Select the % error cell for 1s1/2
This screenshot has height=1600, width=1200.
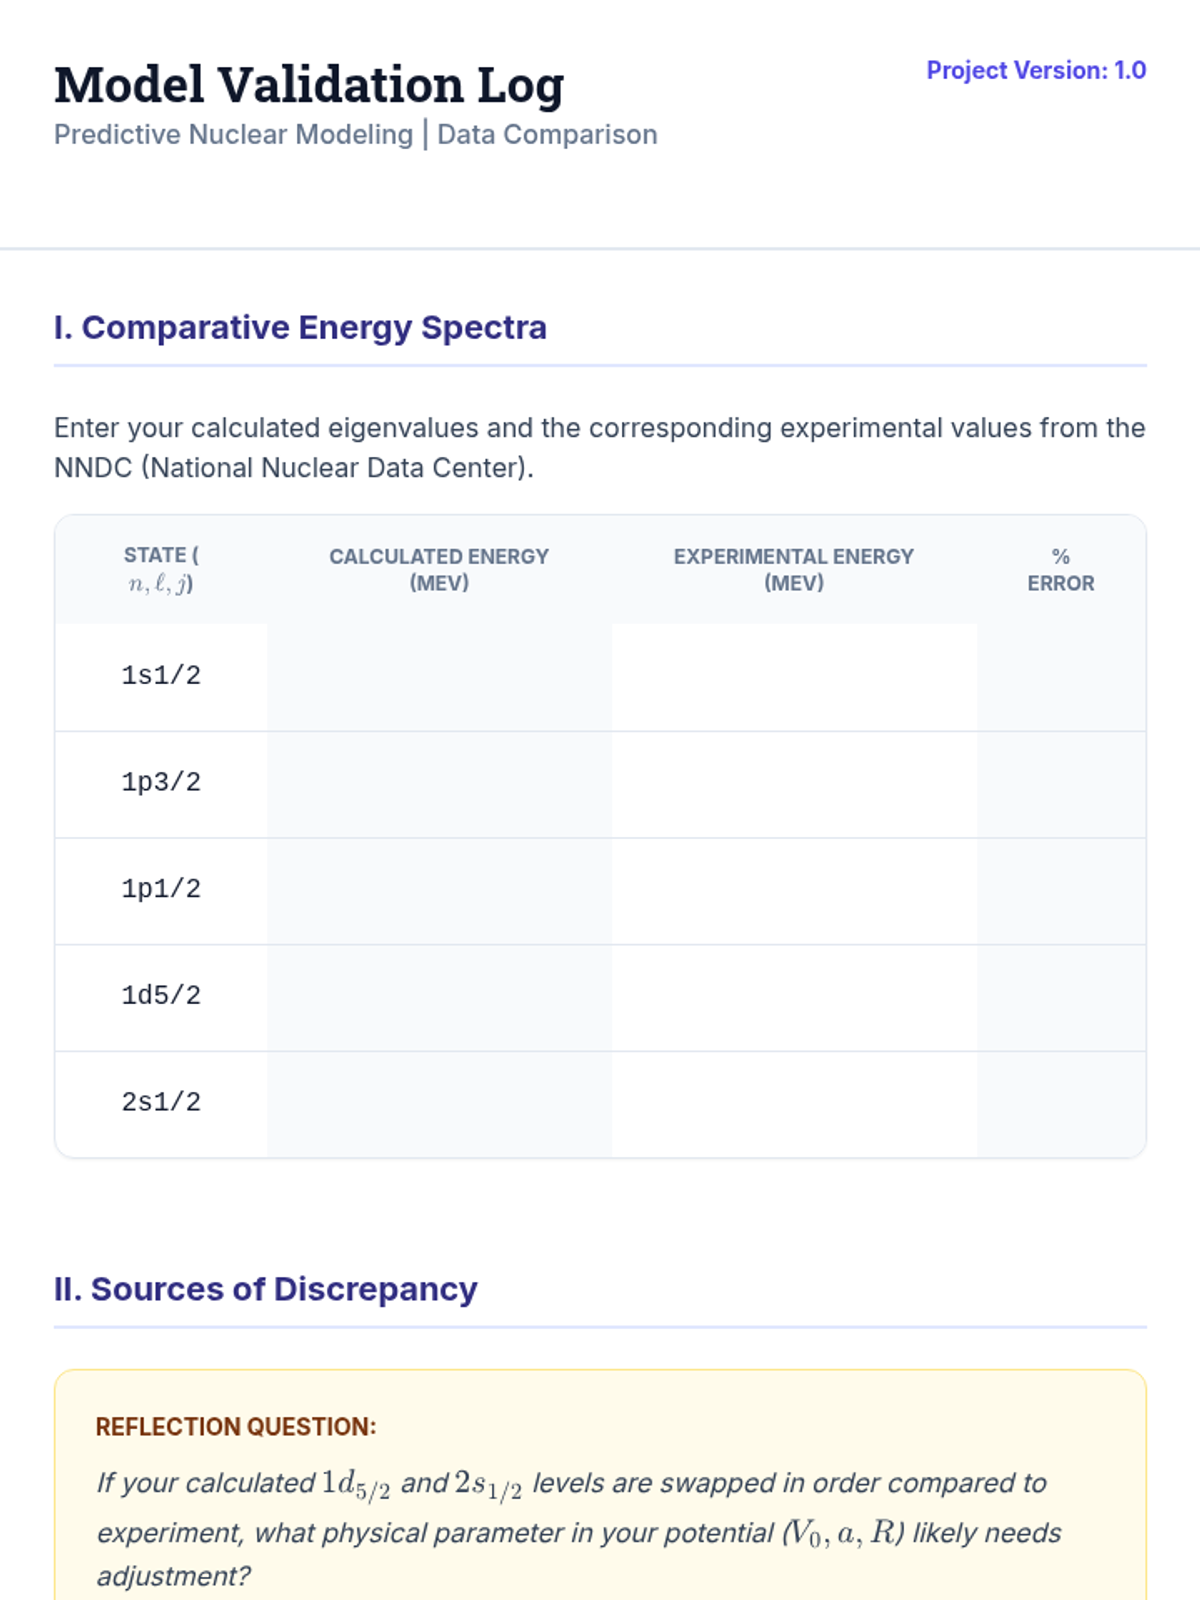coord(1061,677)
